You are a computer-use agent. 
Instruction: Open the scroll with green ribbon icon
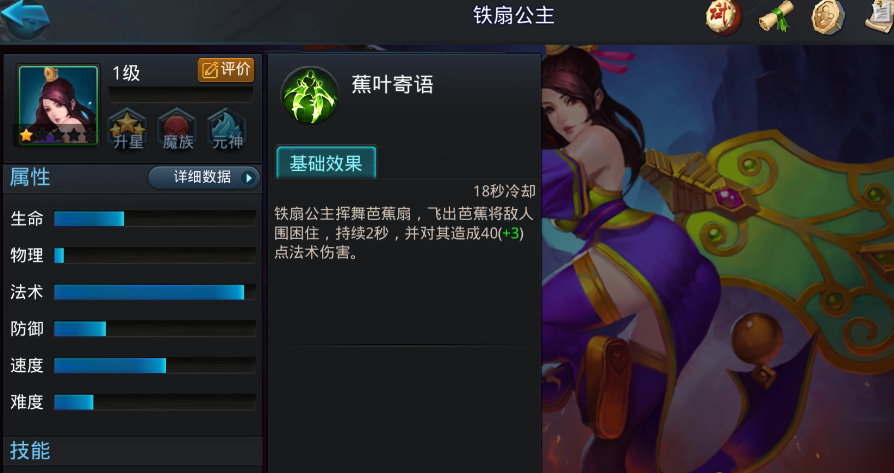coord(777,17)
